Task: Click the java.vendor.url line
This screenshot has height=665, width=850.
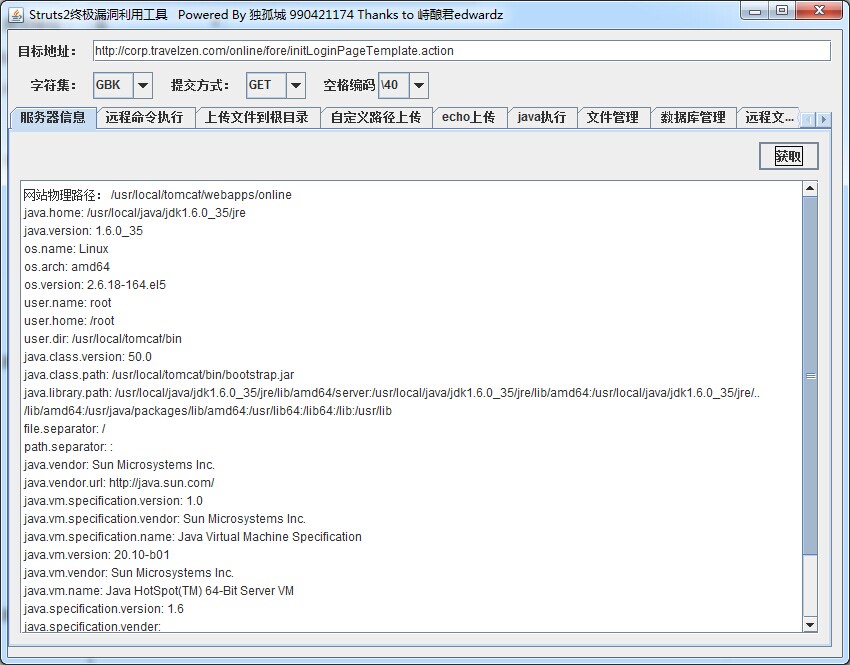Action: click(119, 482)
